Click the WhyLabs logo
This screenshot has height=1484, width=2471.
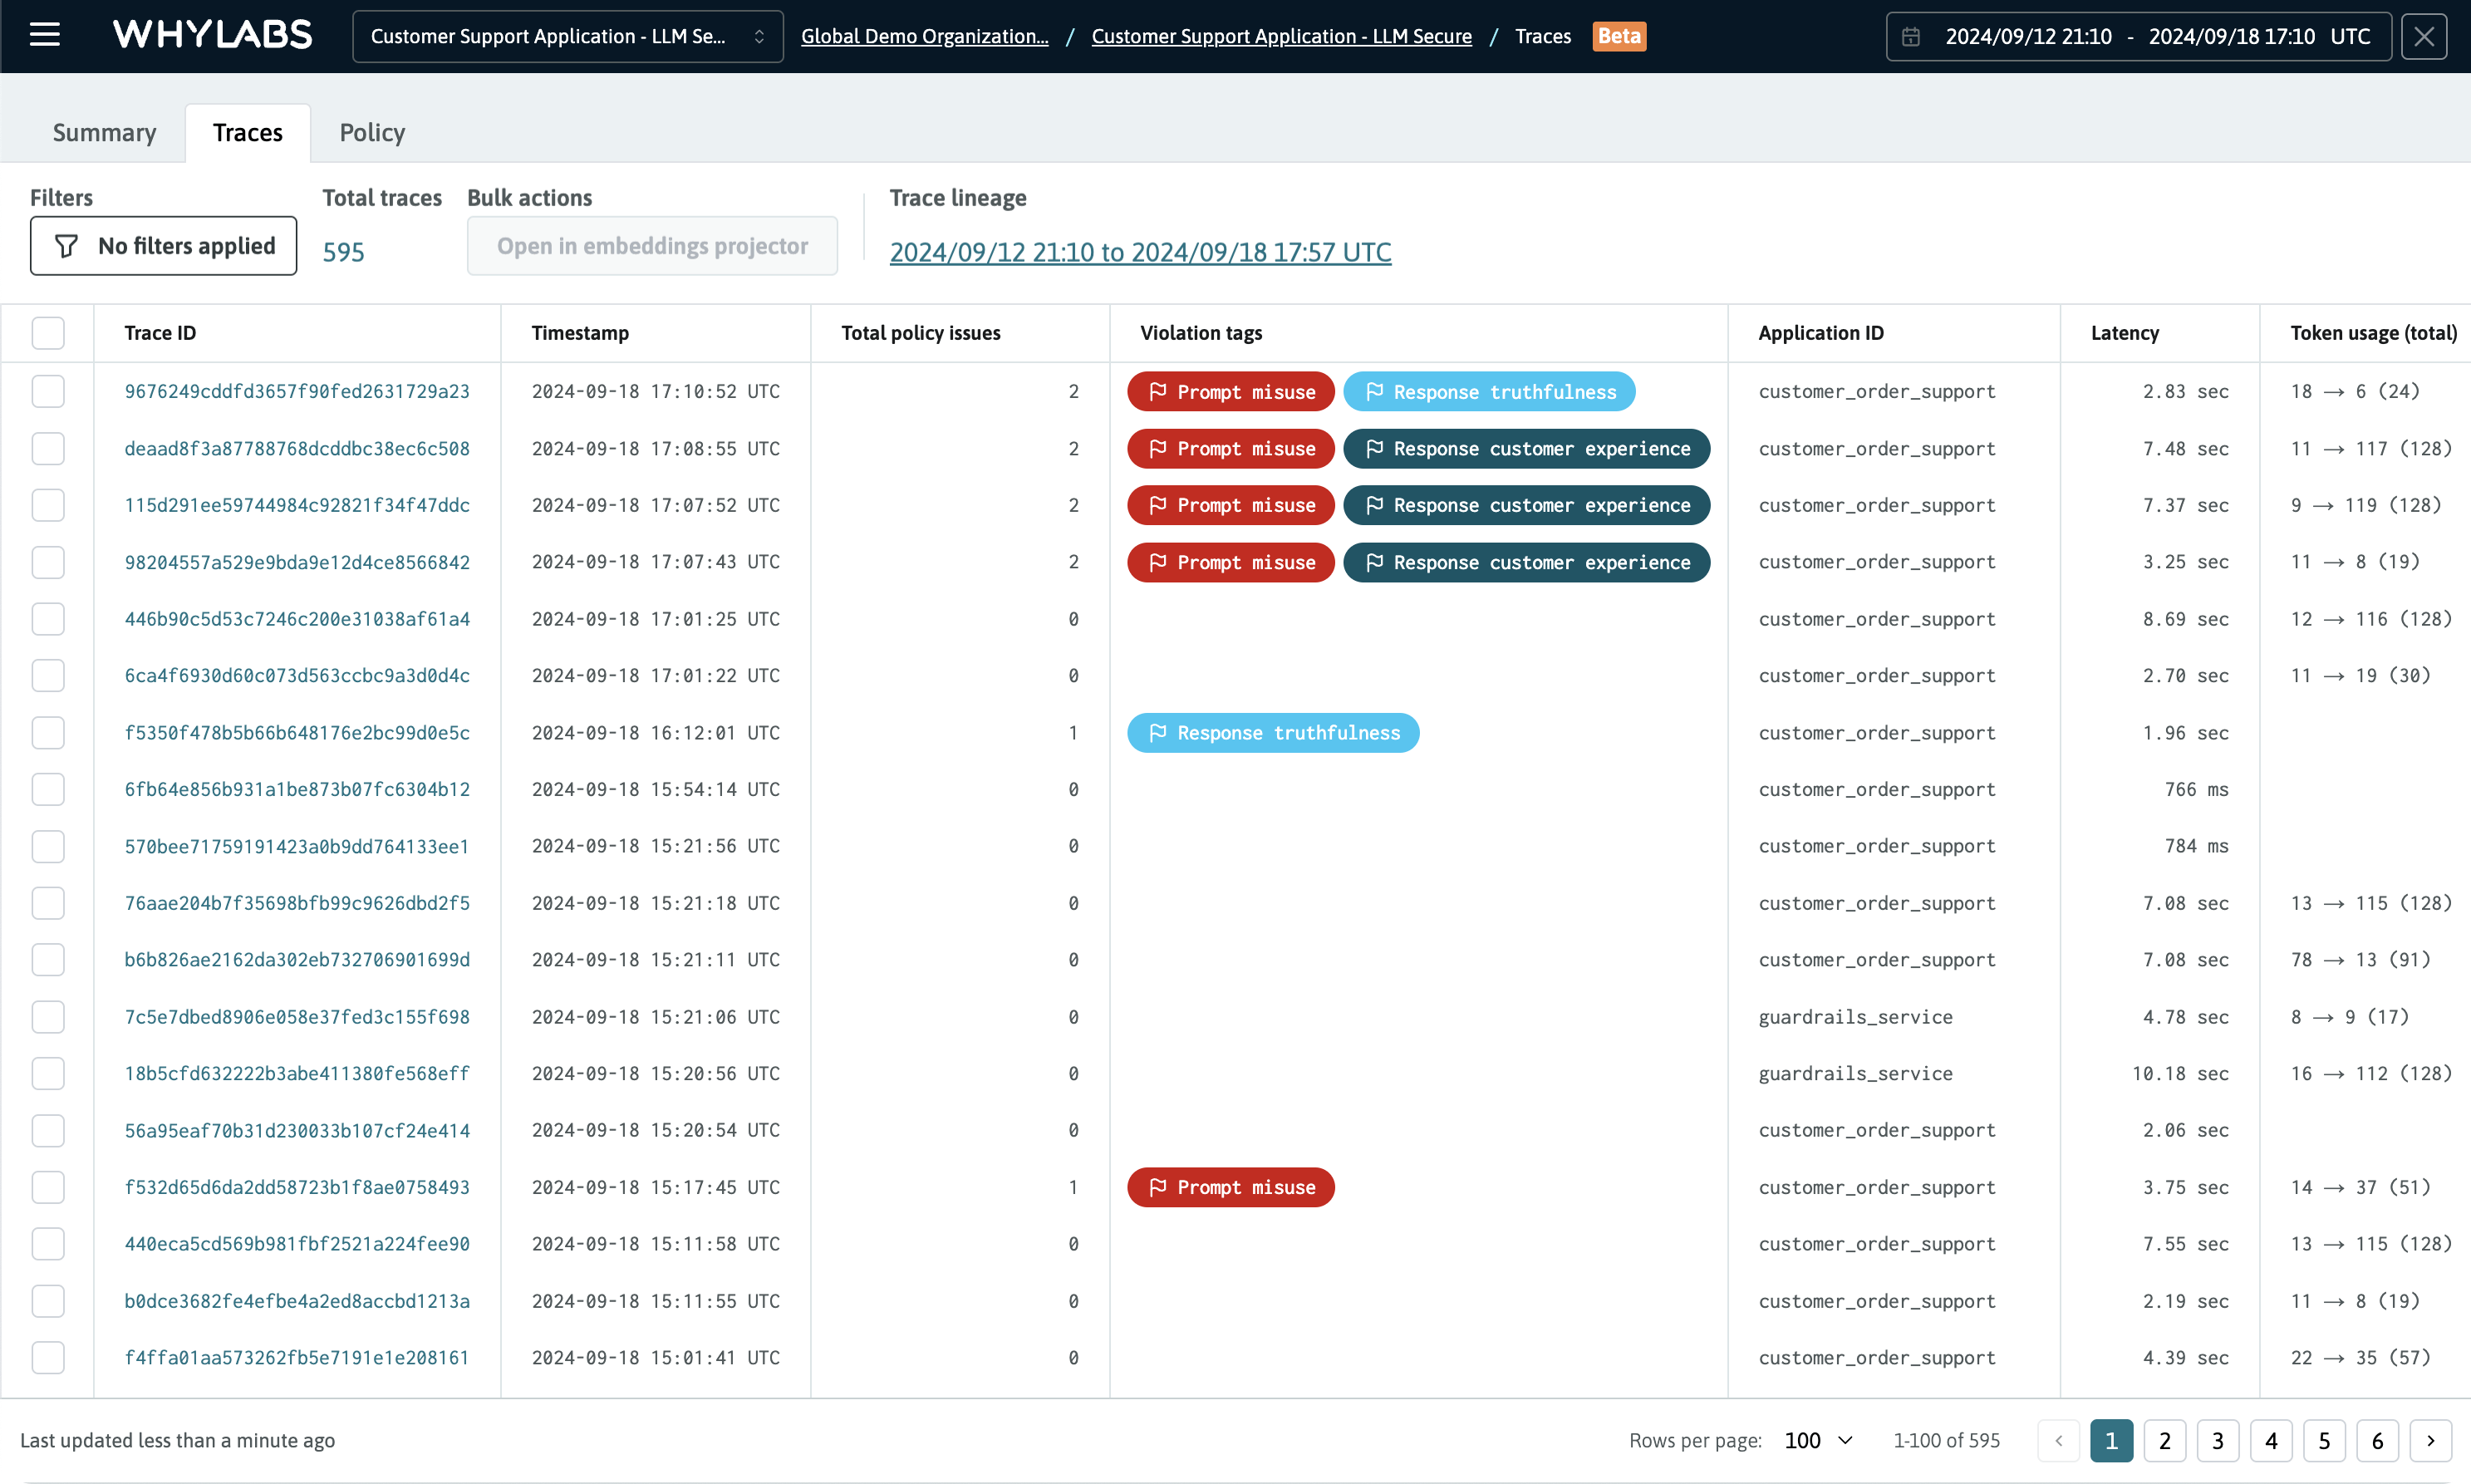[x=212, y=34]
